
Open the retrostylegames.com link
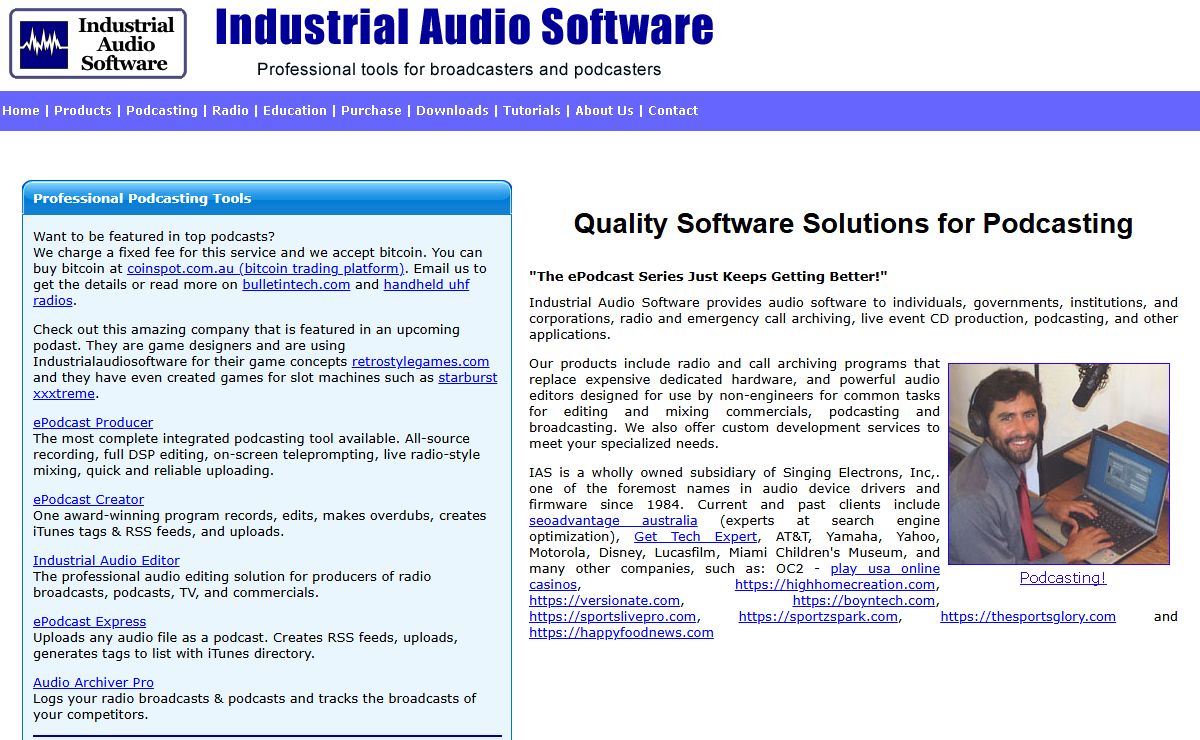[x=420, y=361]
